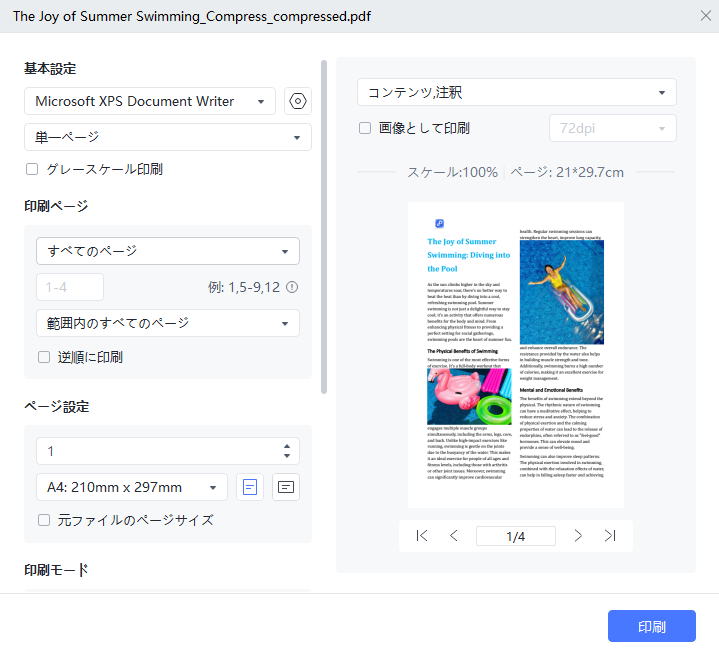This screenshot has width=719, height=657.
Task: Click the copies number field
Action: click(x=168, y=451)
